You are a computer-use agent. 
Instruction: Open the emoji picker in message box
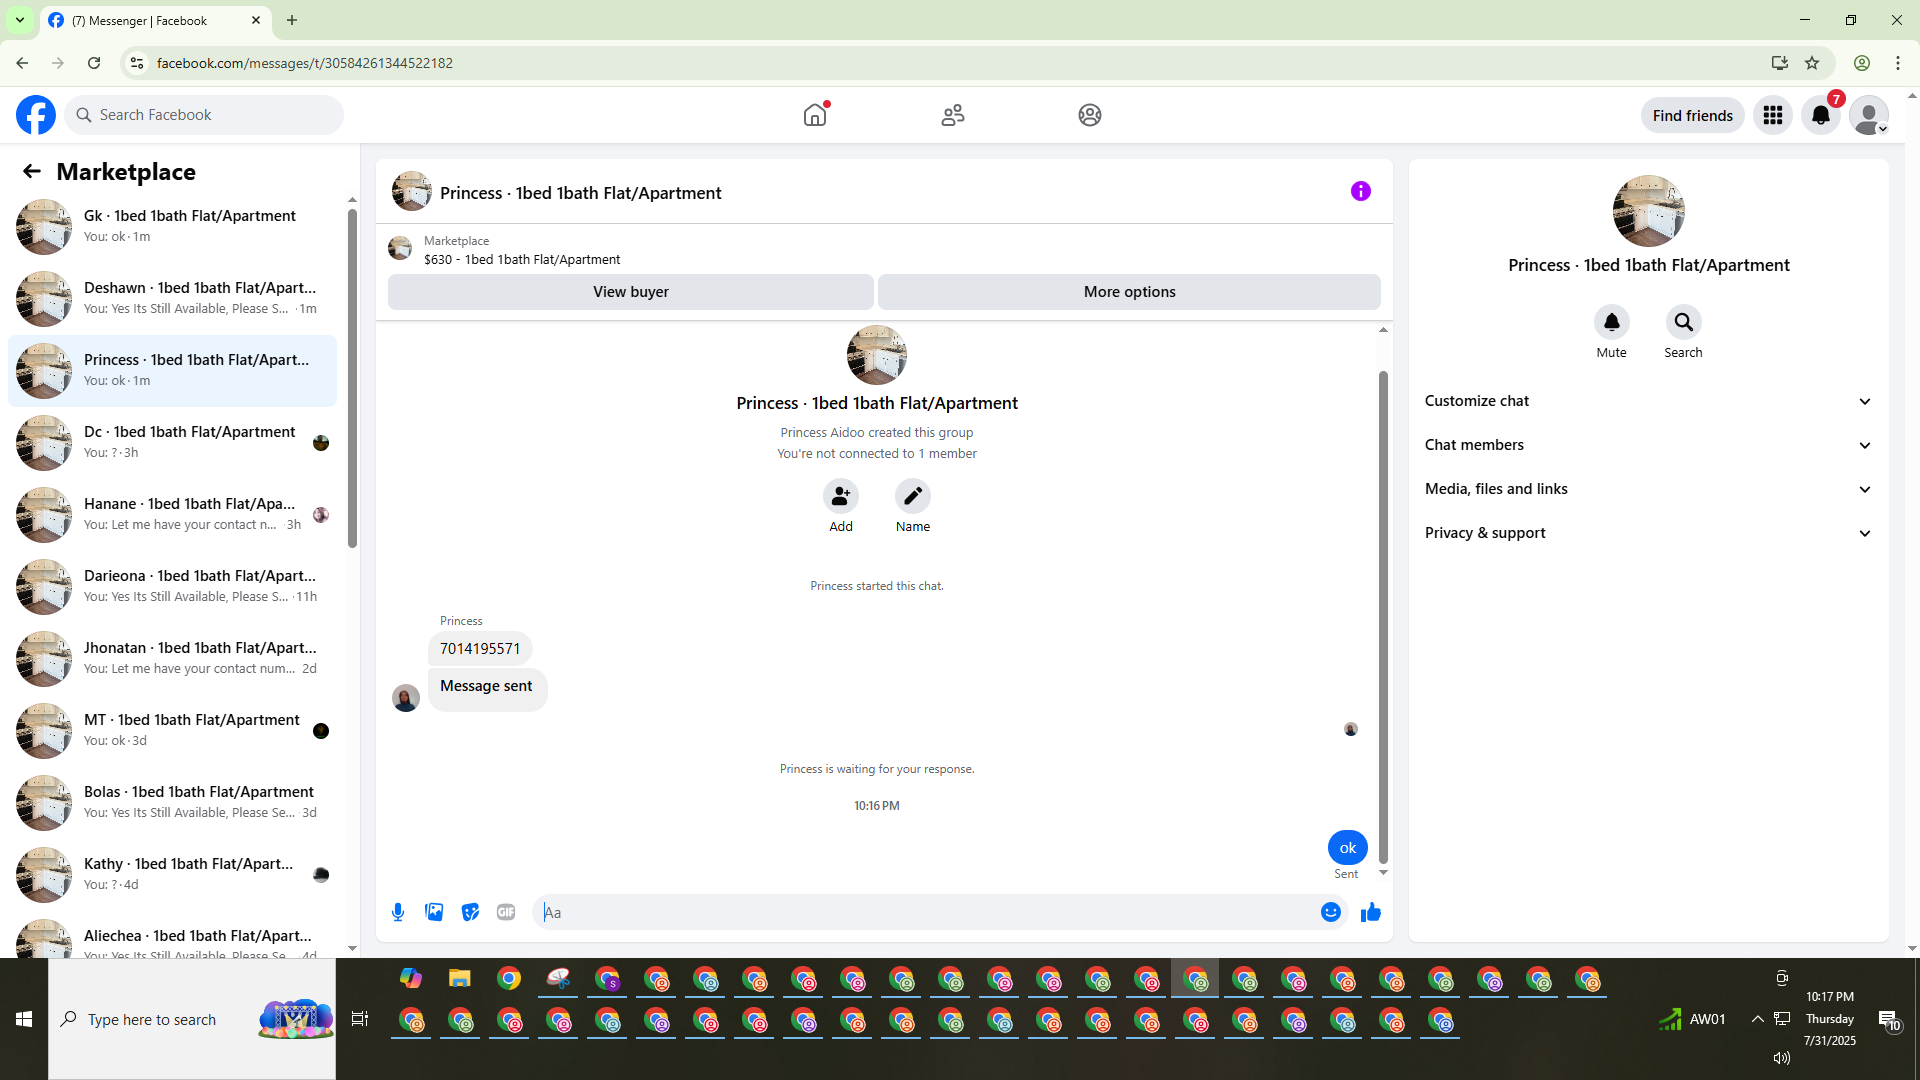click(x=1330, y=912)
